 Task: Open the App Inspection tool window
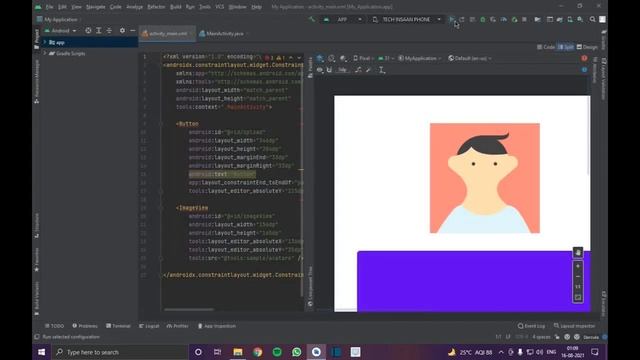(217, 326)
